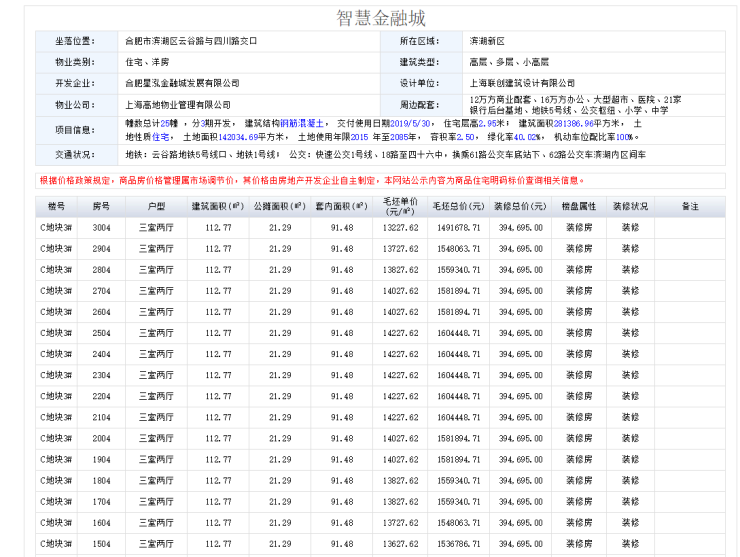Click 91.48 in room 2704 row

[x=342, y=291]
